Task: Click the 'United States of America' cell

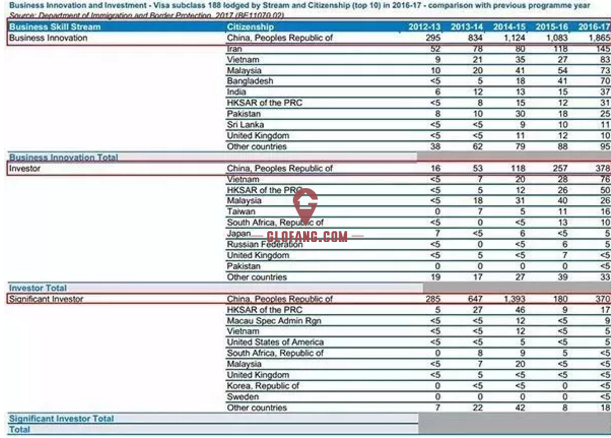Action: [275, 342]
